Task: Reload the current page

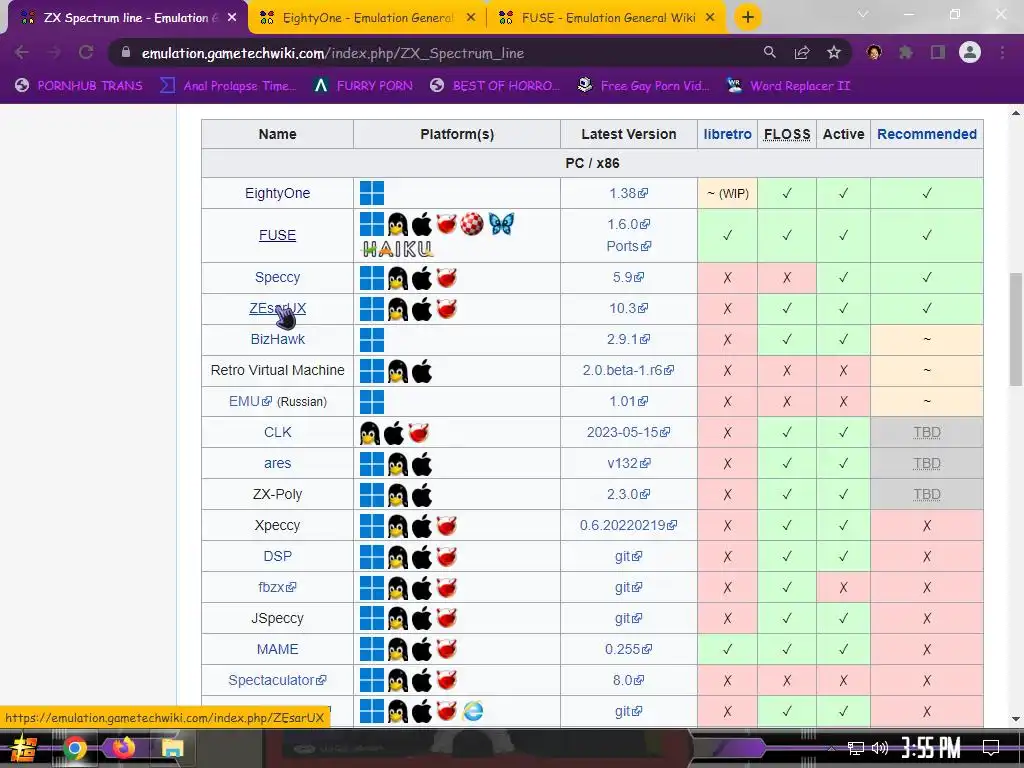Action: point(86,52)
